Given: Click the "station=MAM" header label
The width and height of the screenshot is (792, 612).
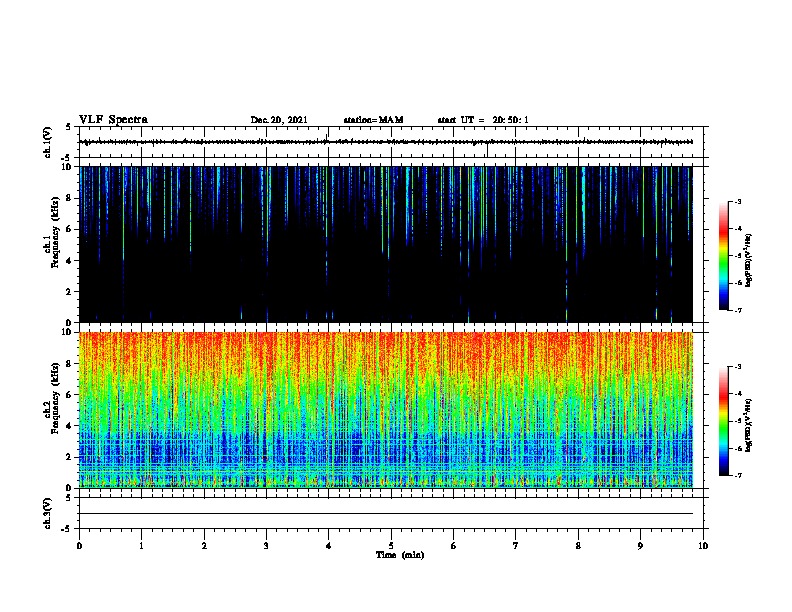Looking at the screenshot, I should pyautogui.click(x=373, y=120).
